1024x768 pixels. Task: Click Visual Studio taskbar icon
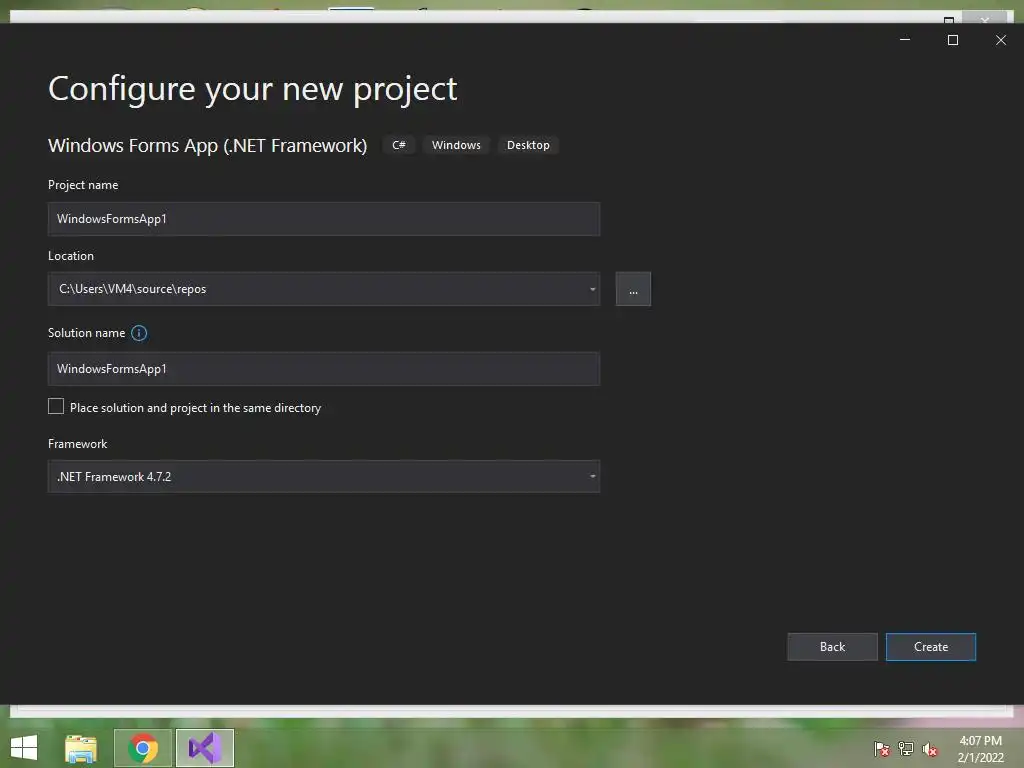pyautogui.click(x=205, y=748)
